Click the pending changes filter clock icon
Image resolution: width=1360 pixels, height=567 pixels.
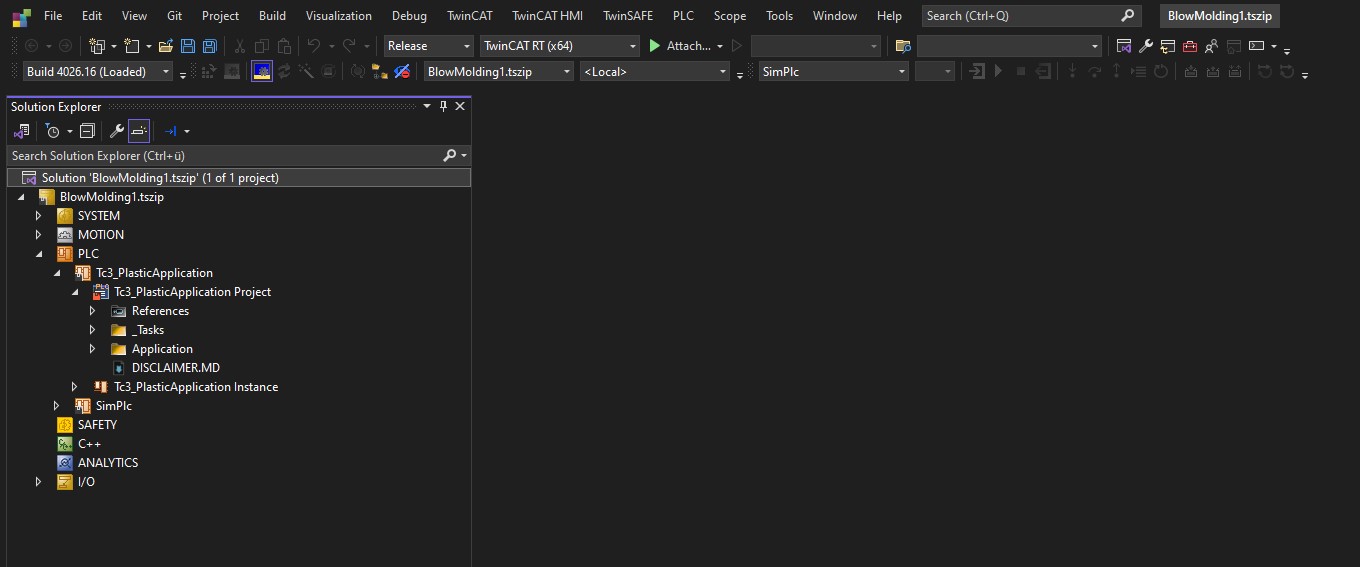pos(52,131)
